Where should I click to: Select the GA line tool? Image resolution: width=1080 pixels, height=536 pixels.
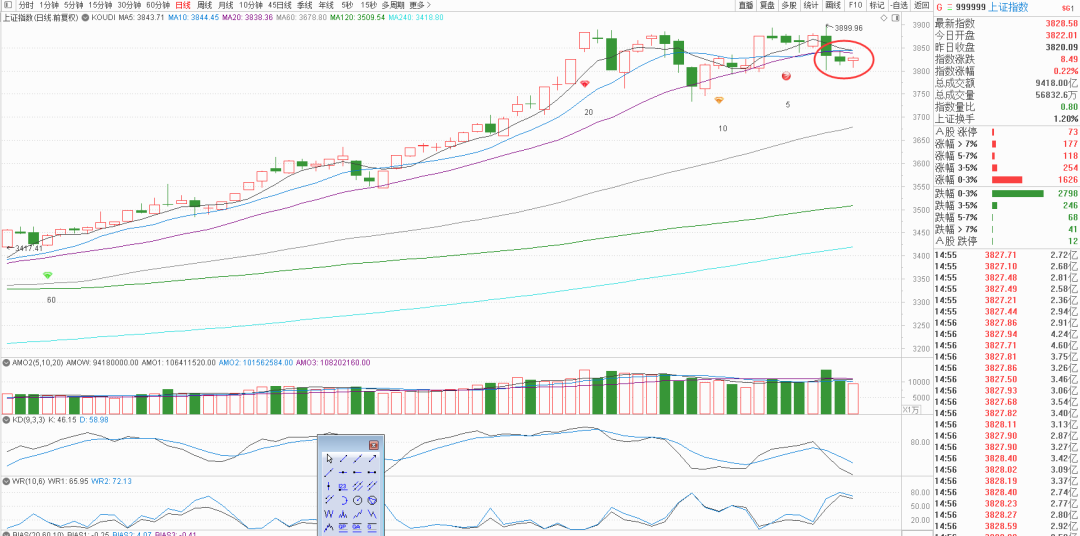[357, 527]
